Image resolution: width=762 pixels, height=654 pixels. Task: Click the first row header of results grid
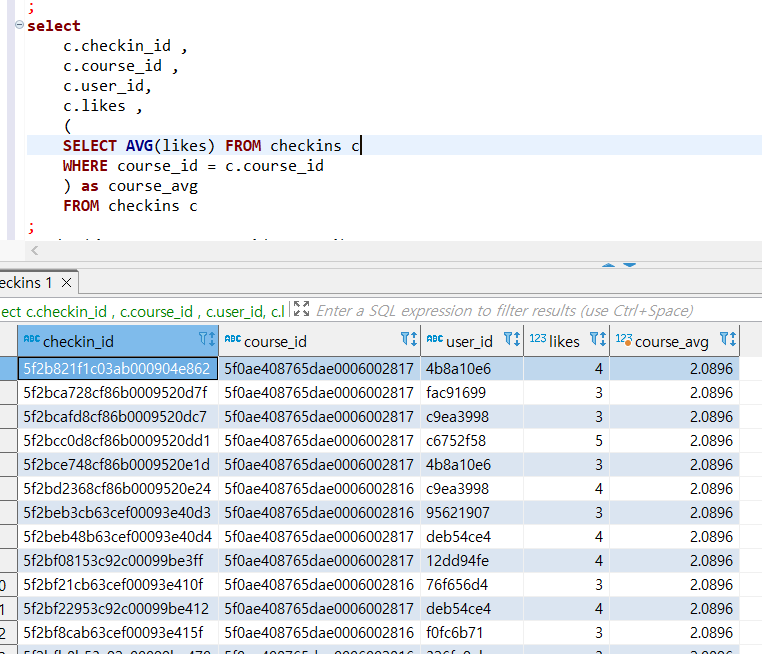click(x=8, y=369)
